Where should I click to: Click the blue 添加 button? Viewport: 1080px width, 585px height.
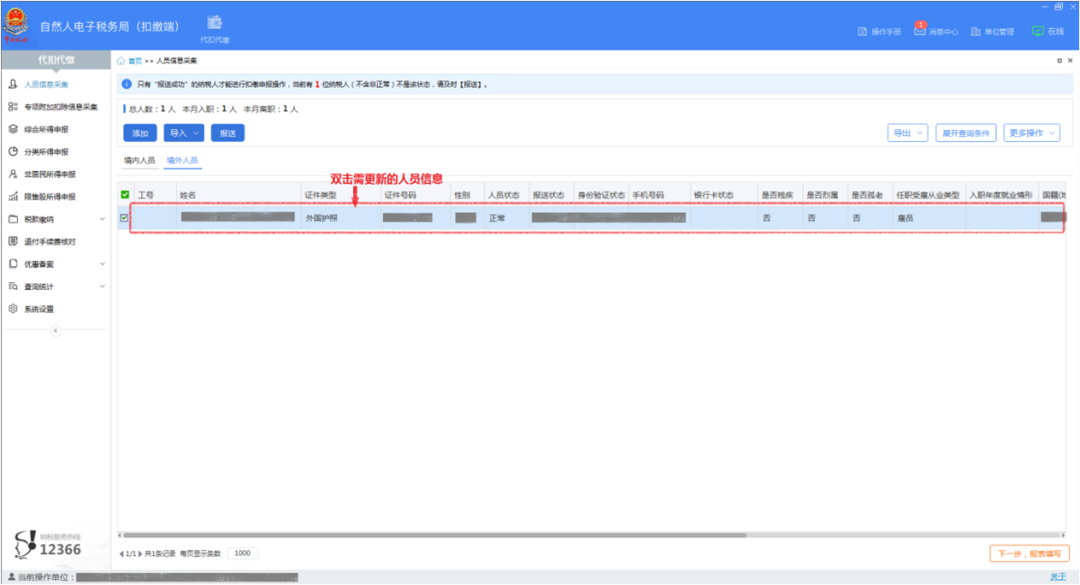(140, 133)
